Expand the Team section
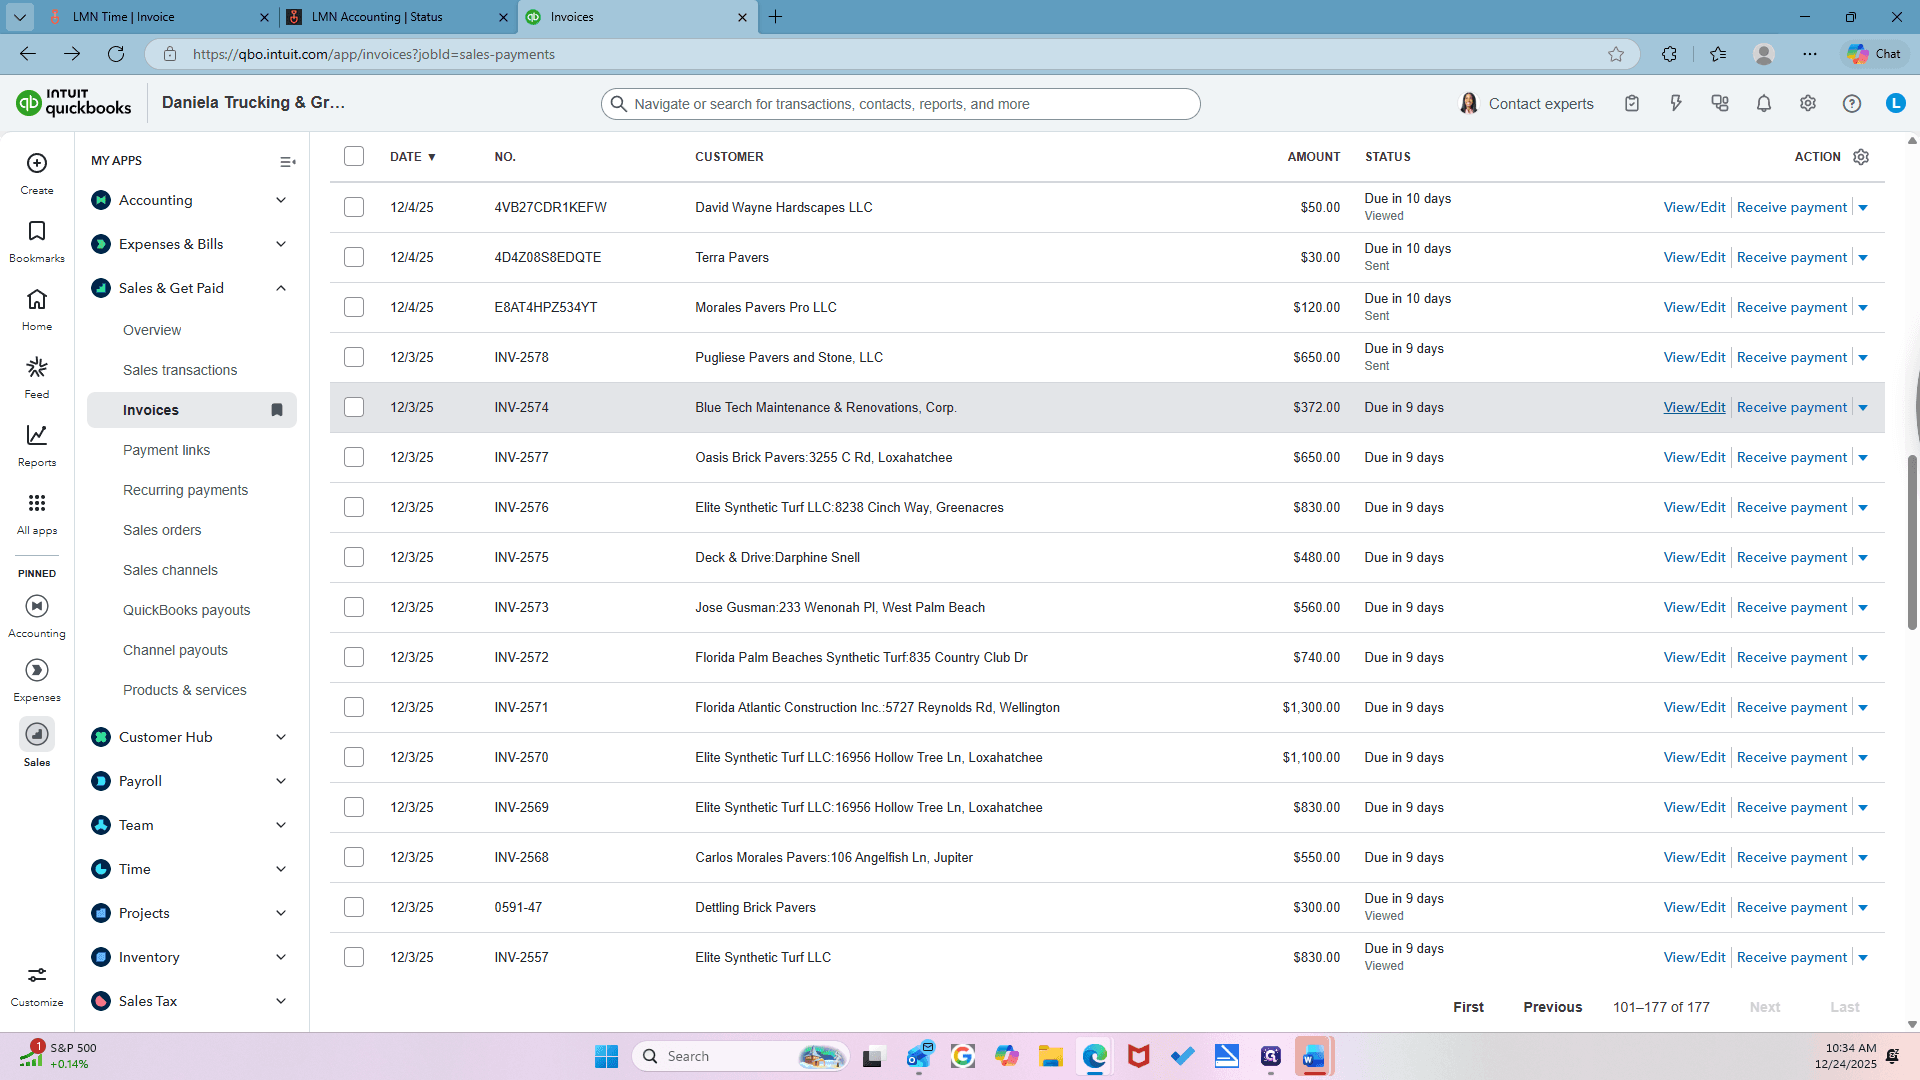 (x=281, y=825)
